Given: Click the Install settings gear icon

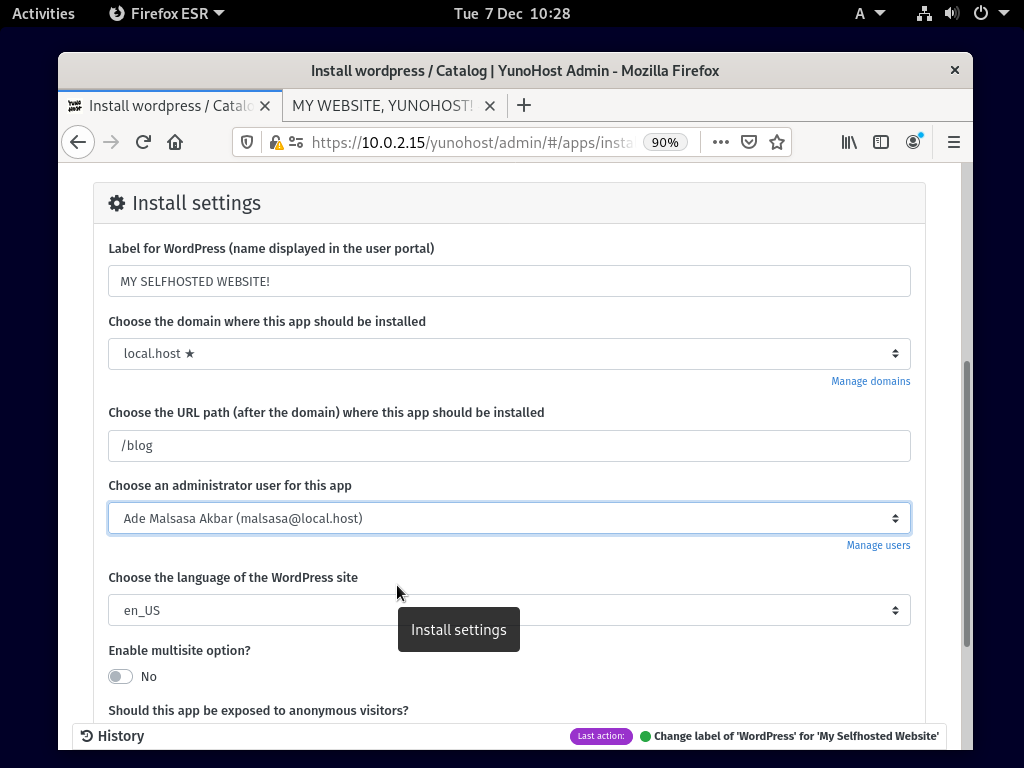Looking at the screenshot, I should point(117,203).
